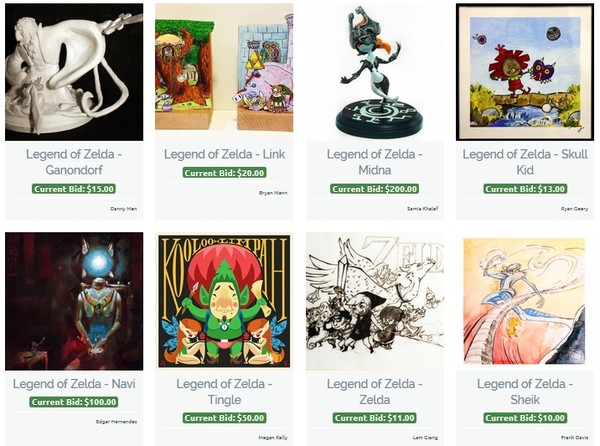Open the Legend of Zelda - Midna listing

pos(375,162)
